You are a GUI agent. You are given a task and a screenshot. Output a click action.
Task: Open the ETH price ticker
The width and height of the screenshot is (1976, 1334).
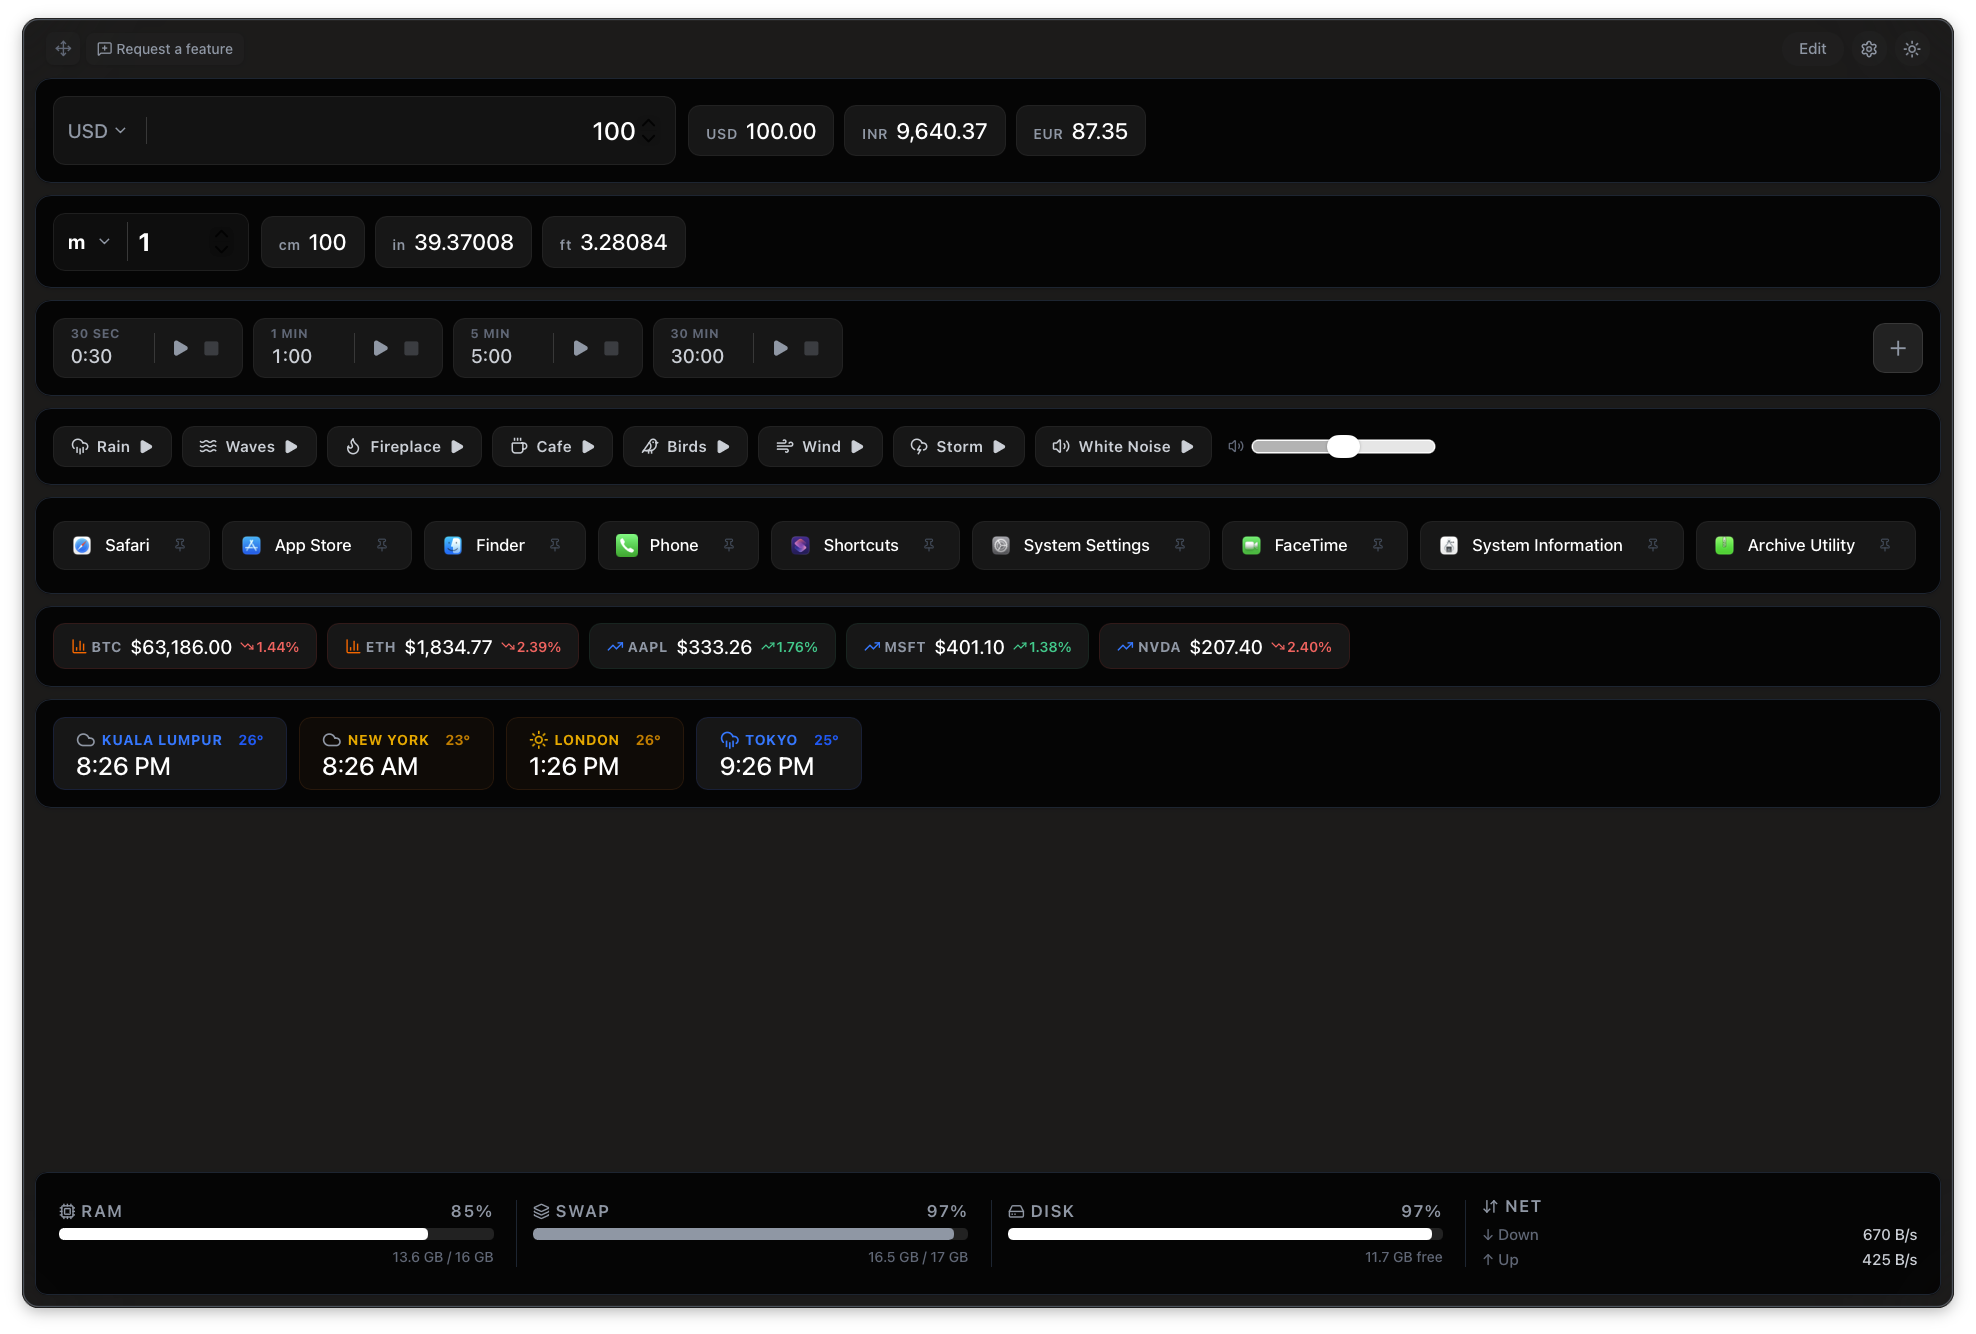coord(453,646)
